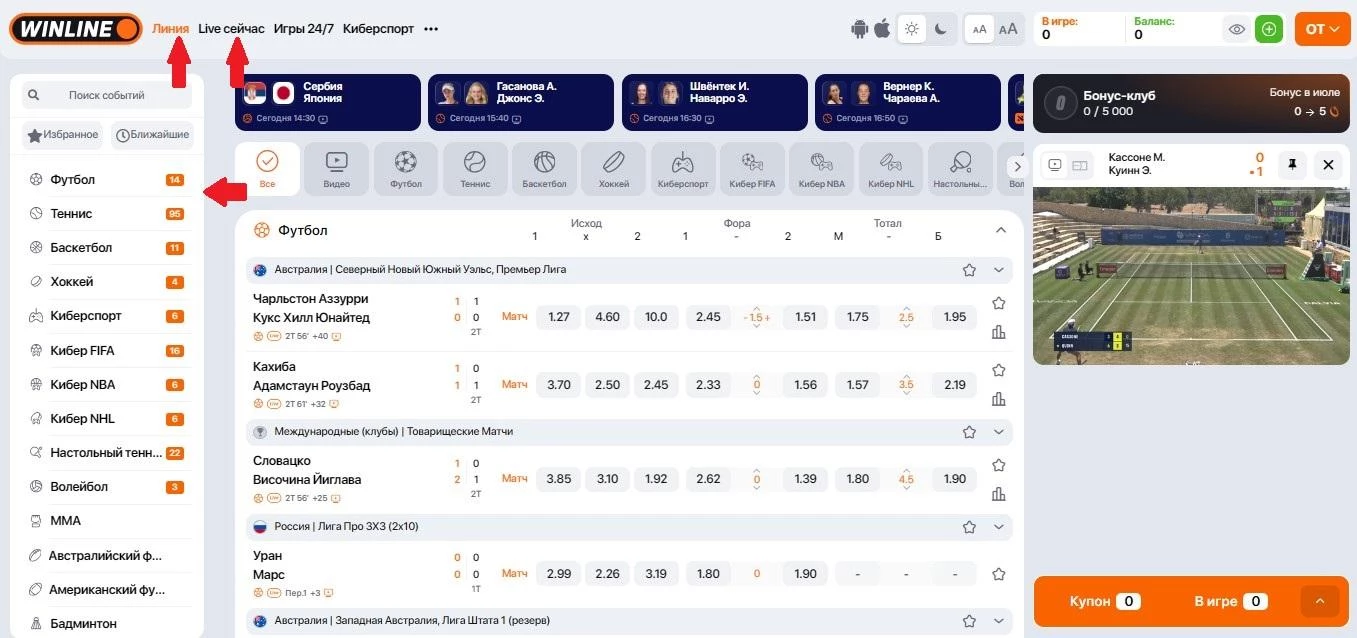1357x638 pixels.
Task: Open the Apple iOS app icon
Action: [881, 29]
